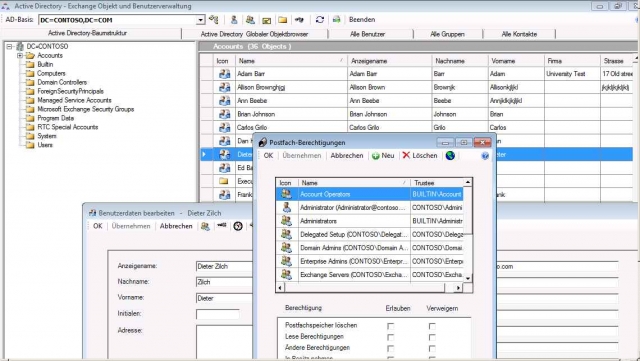Select the Users folder in tree
640x361 pixels.
click(x=45, y=145)
